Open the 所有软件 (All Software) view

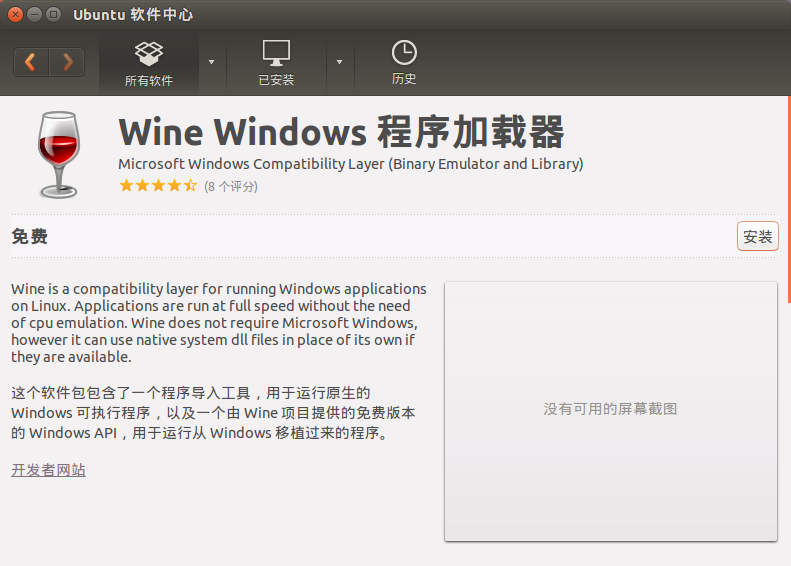[x=148, y=63]
